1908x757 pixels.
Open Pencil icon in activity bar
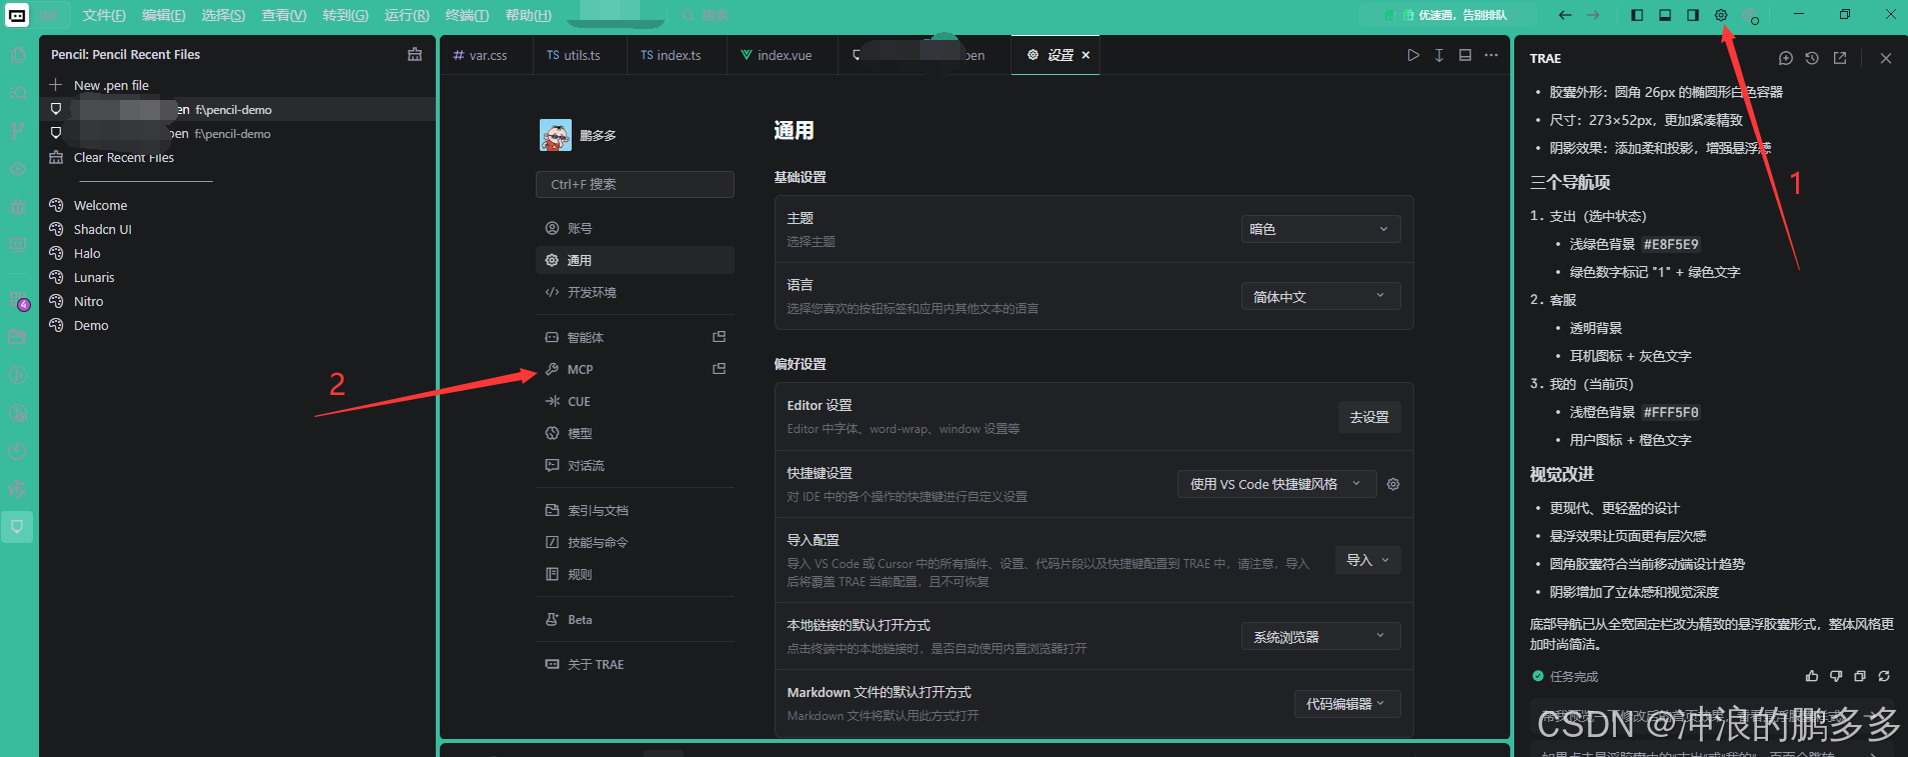click(x=17, y=526)
